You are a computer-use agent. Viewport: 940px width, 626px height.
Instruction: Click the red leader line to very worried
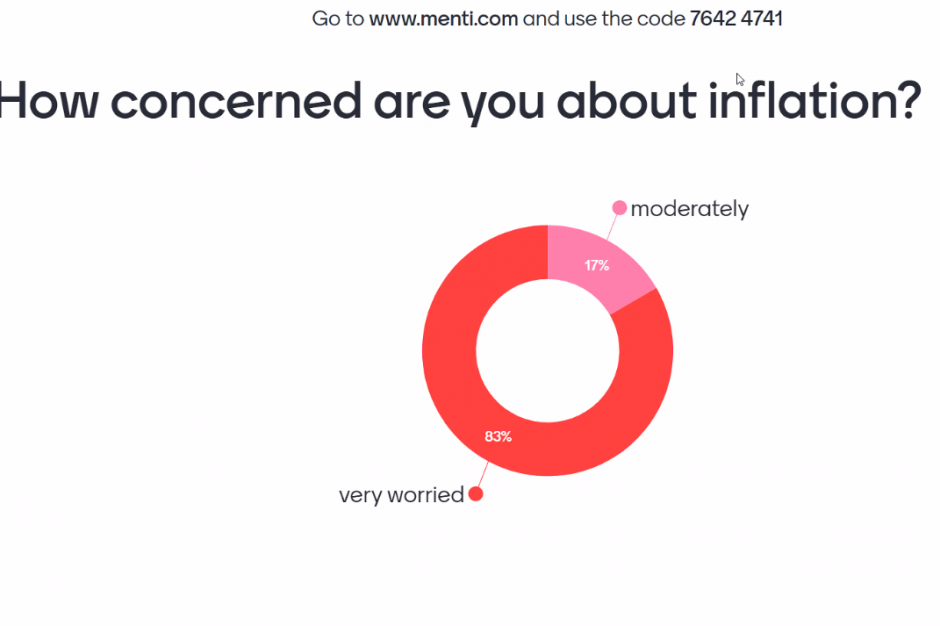coord(483,474)
